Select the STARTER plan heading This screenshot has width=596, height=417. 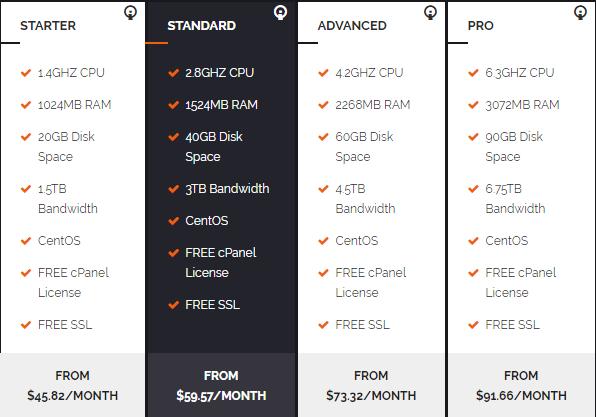click(48, 25)
